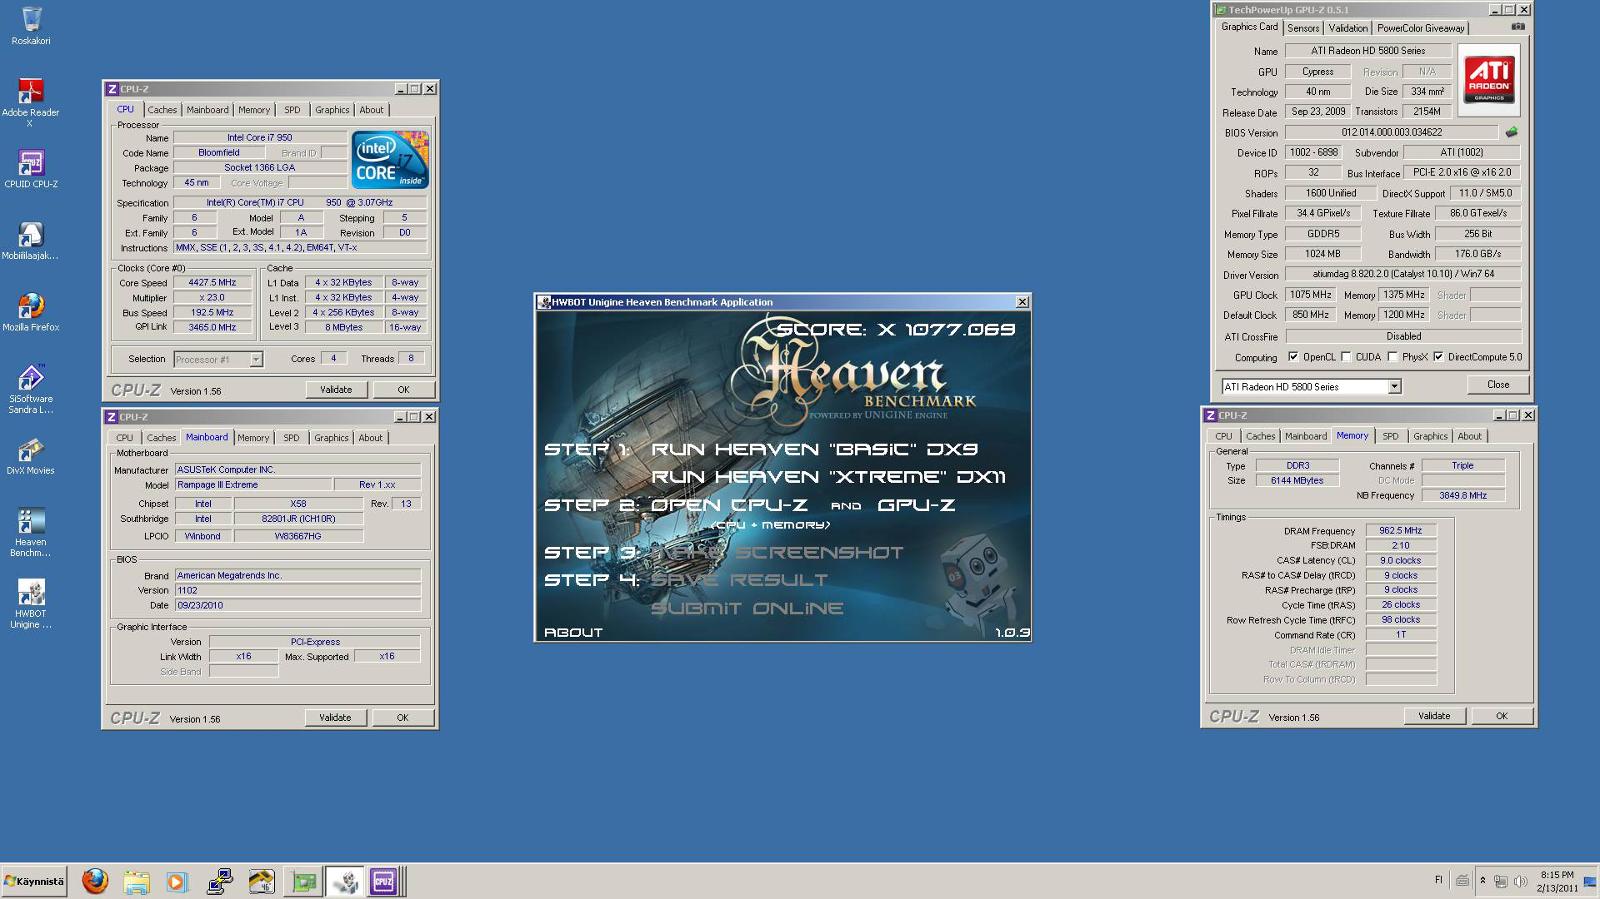
Task: Click Validate in top-left CPU-Z window
Action: pos(336,390)
